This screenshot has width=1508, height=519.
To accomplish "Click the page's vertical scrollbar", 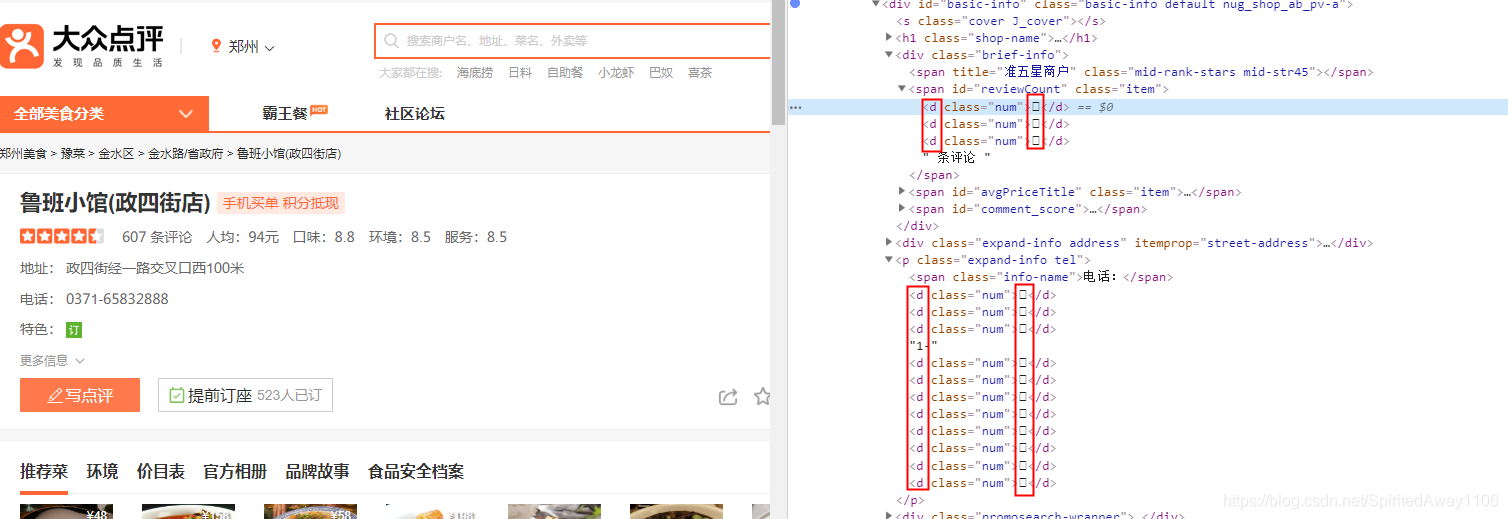I will pos(777,63).
